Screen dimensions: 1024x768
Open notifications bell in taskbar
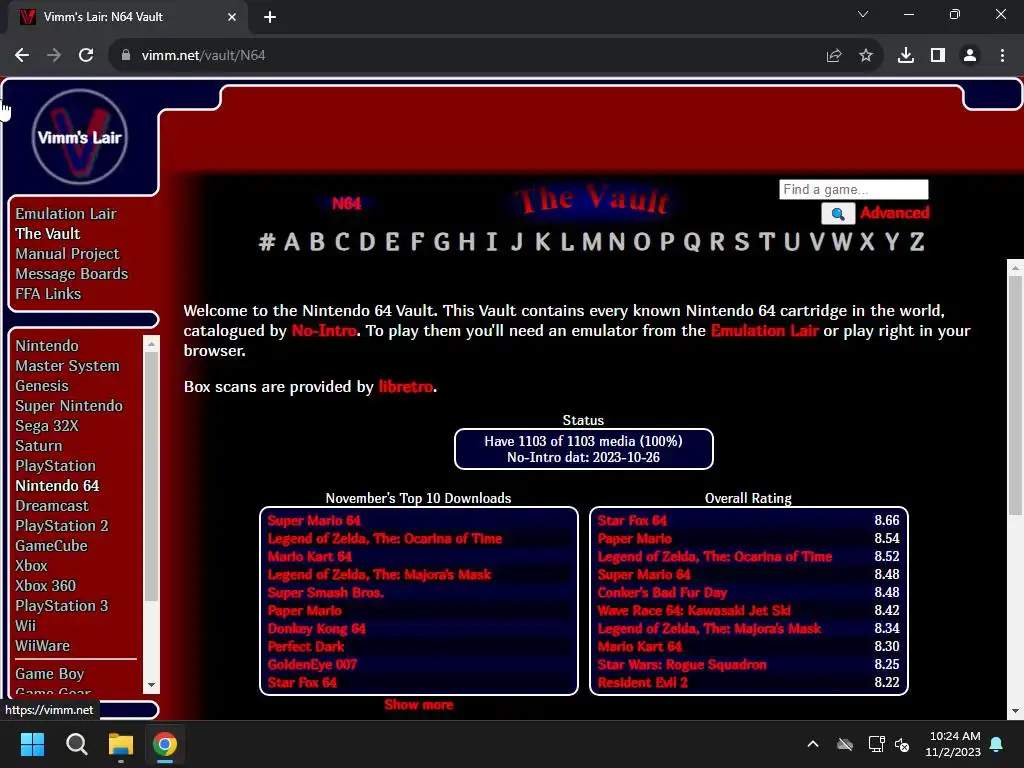[x=997, y=744]
